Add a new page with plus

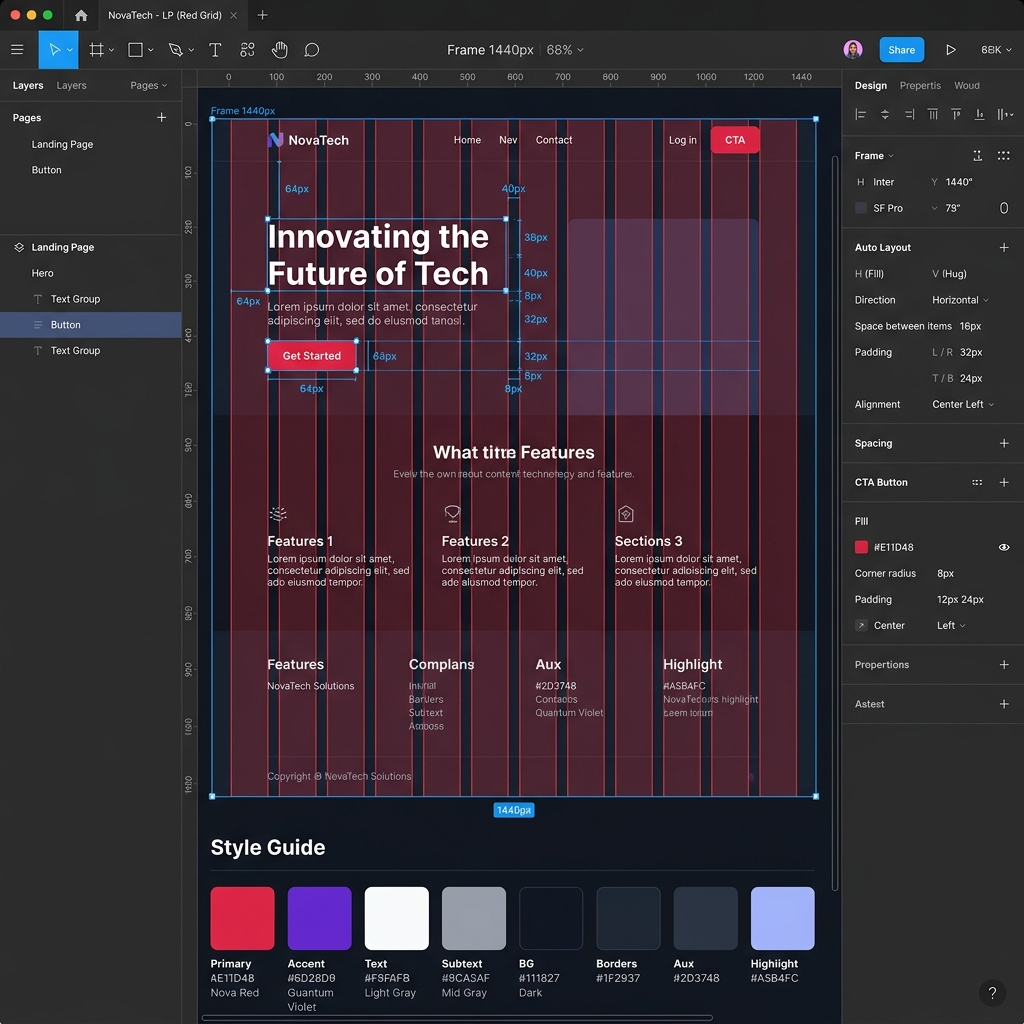[161, 118]
